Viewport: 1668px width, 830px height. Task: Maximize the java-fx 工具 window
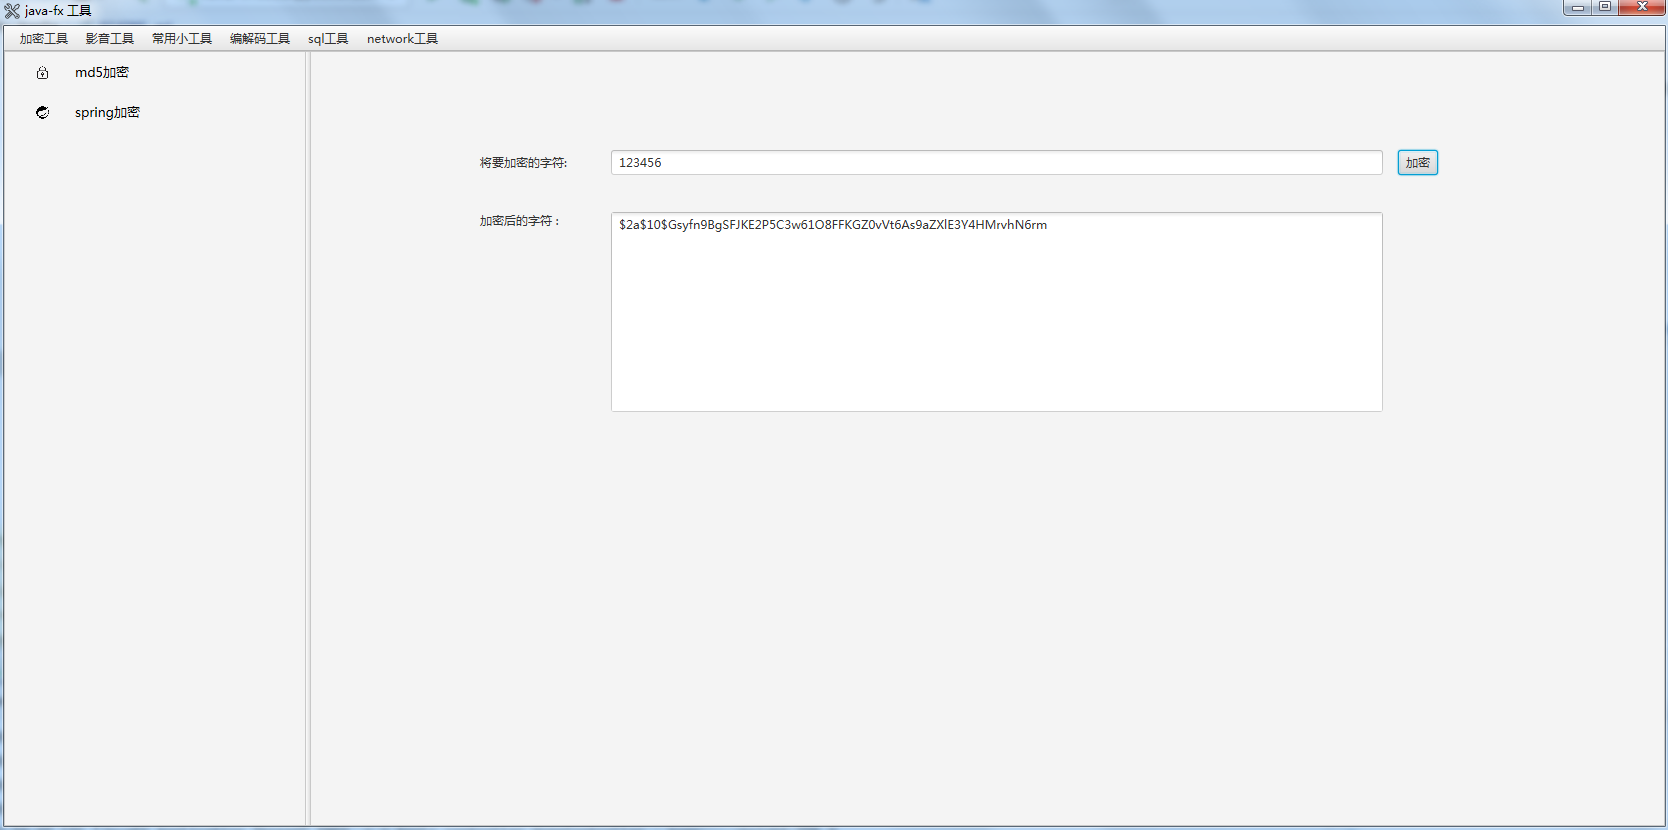(x=1604, y=8)
